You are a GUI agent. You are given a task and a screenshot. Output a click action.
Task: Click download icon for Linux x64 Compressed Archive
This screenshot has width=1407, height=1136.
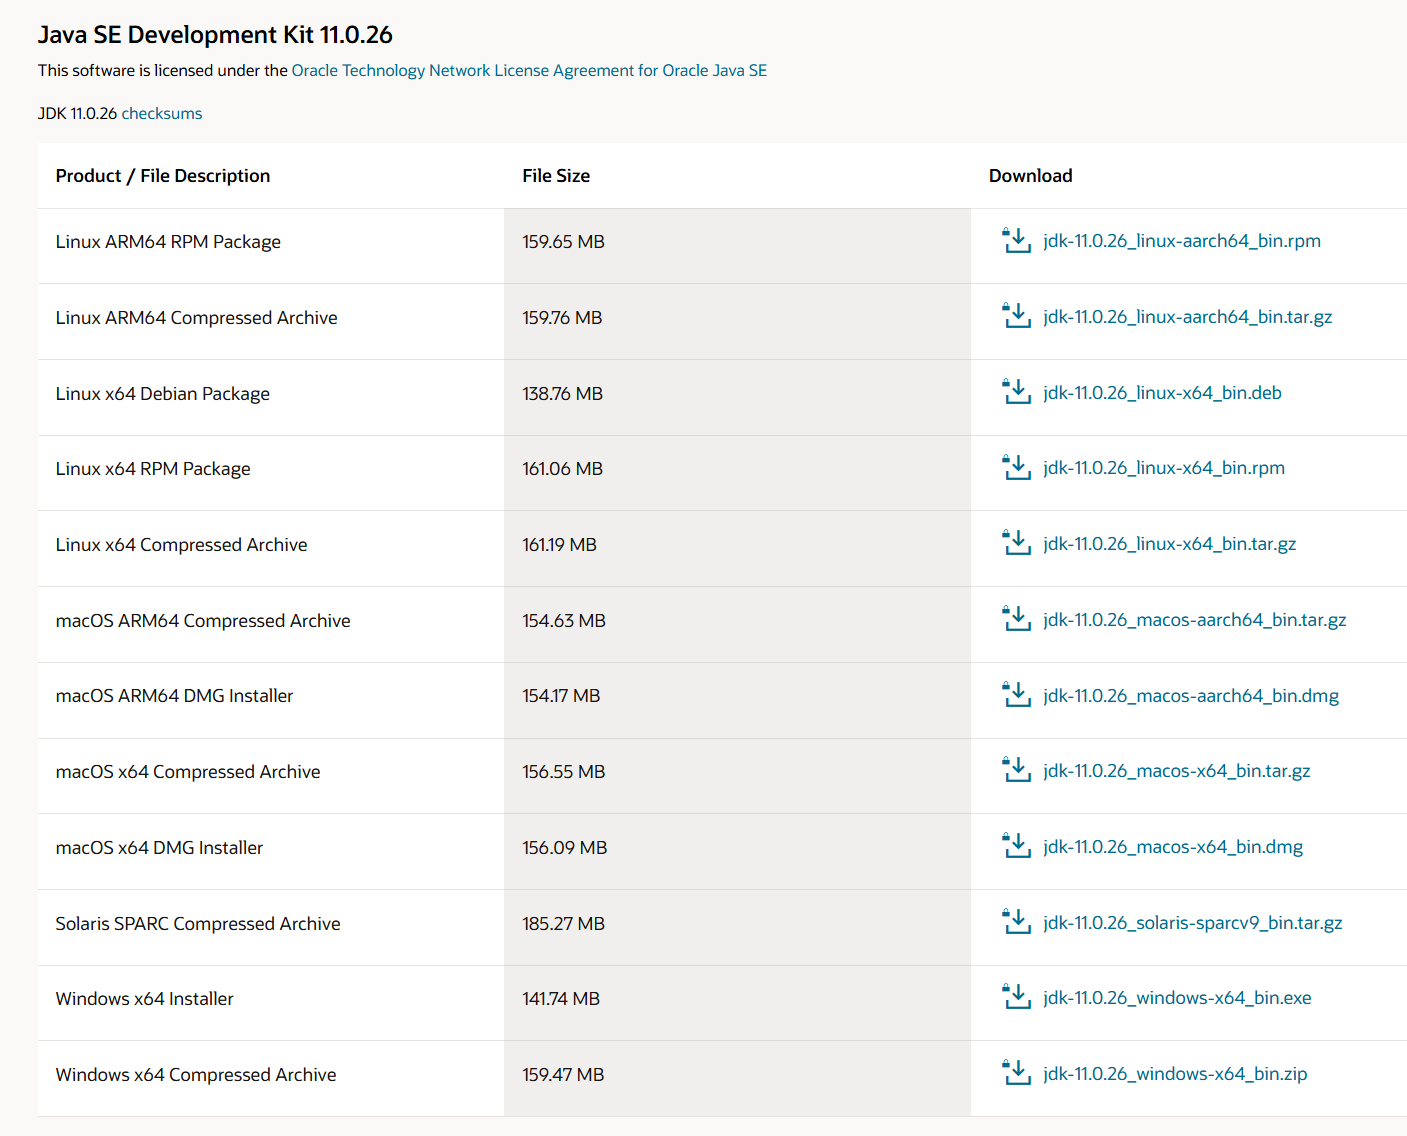point(1016,544)
